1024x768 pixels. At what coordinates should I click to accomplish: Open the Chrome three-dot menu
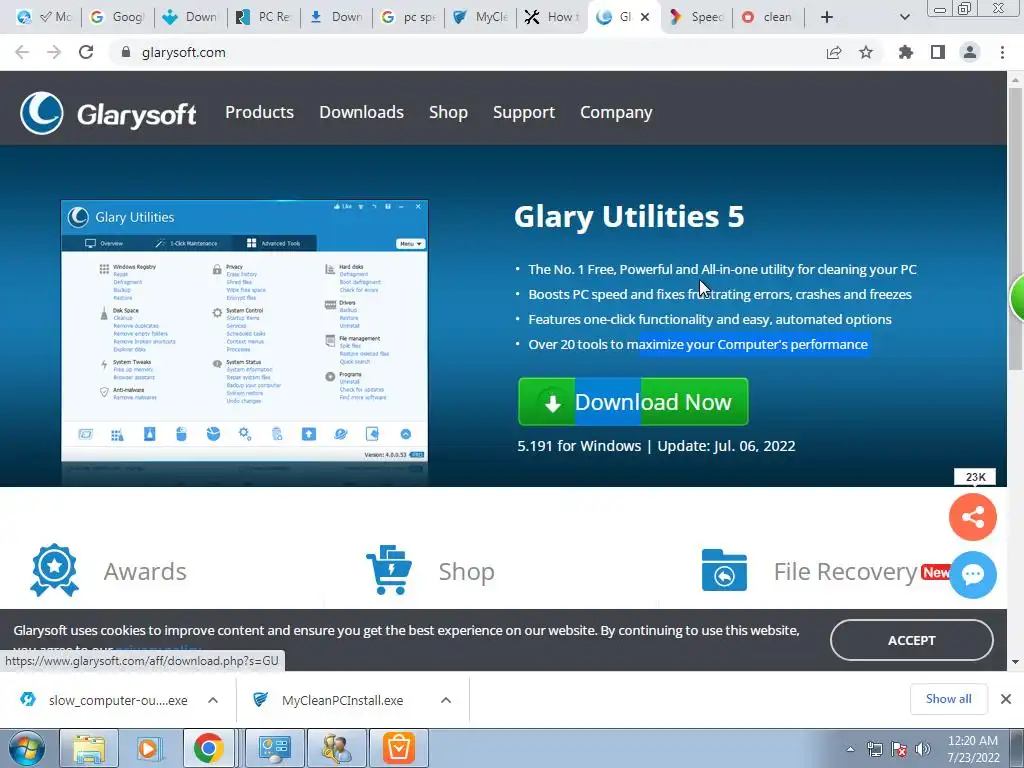[x=1002, y=52]
